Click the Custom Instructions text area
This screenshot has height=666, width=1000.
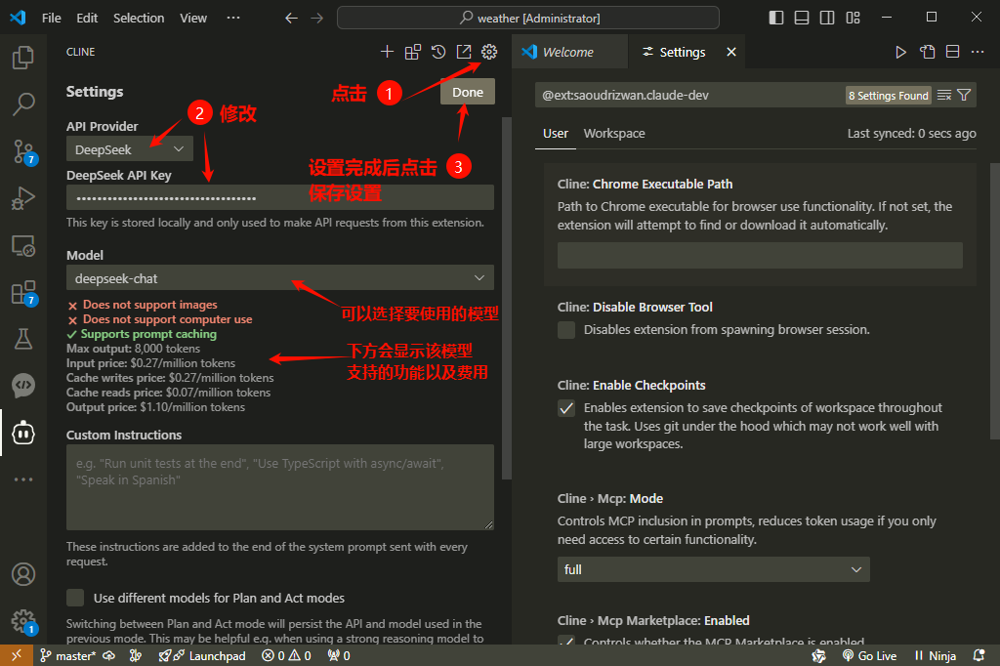pos(279,487)
